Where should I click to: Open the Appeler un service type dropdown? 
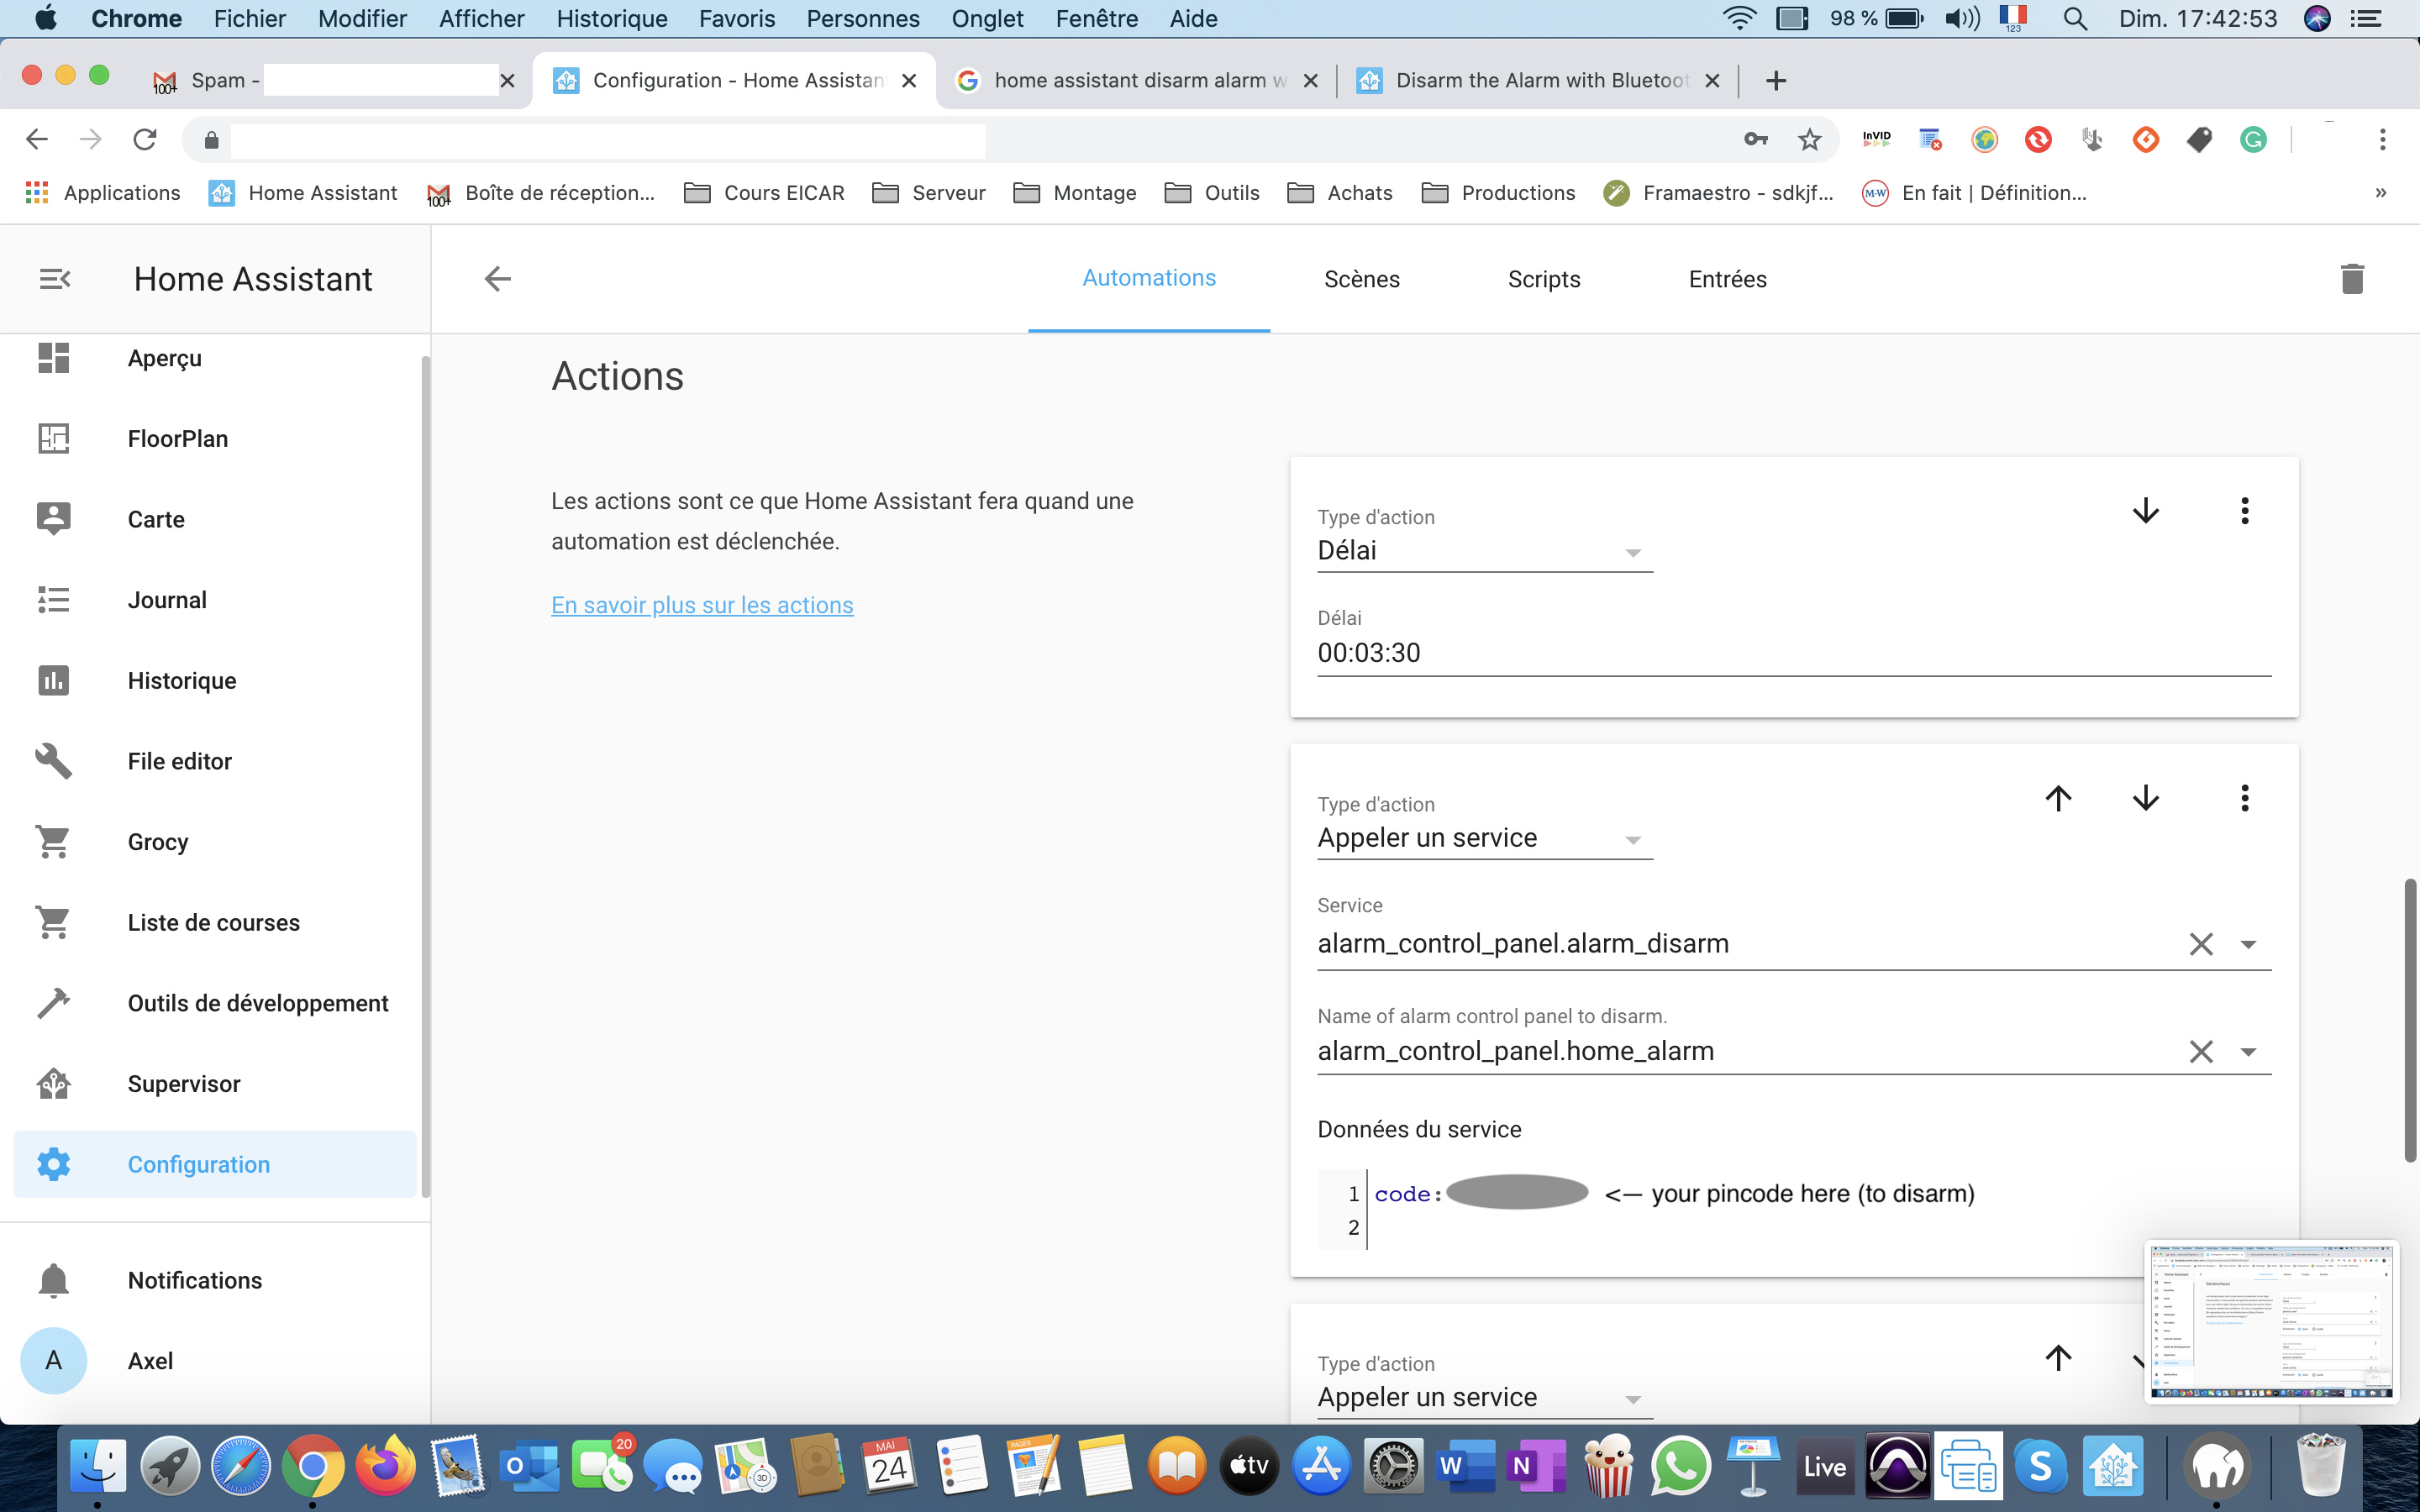pyautogui.click(x=1632, y=840)
